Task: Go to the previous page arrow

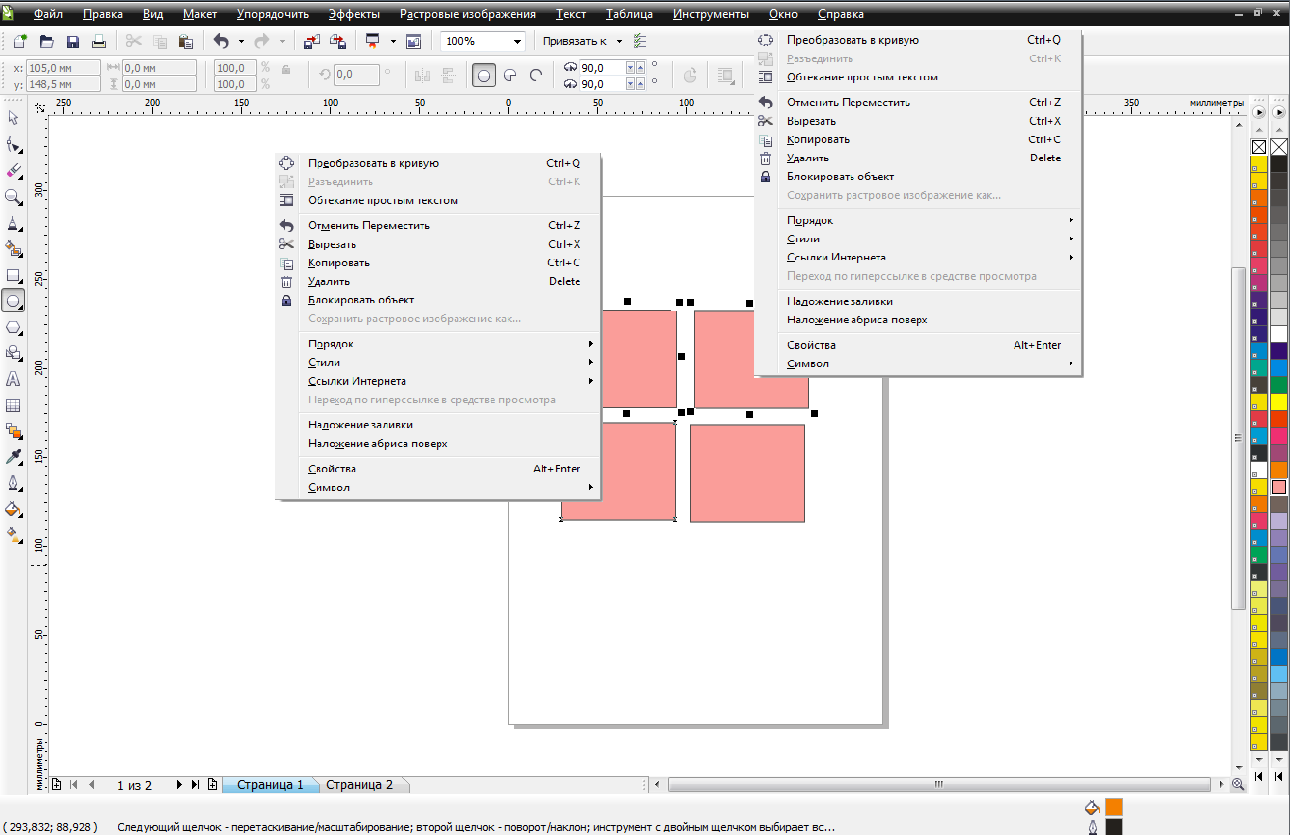Action: coord(92,785)
